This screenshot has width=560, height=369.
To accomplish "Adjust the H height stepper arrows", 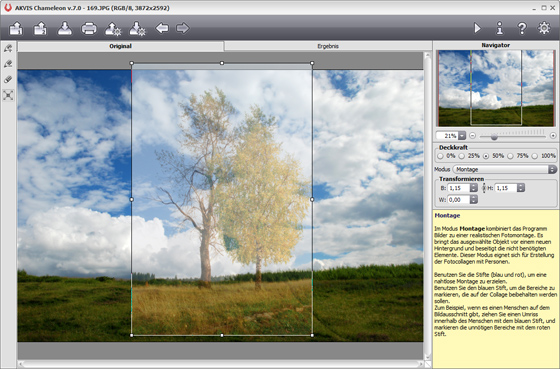I will coord(521,188).
